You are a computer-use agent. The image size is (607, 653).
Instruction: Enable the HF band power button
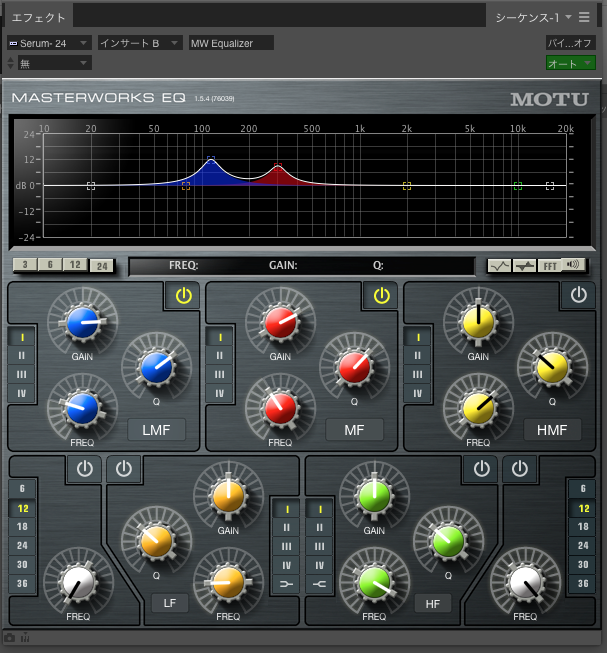481,469
